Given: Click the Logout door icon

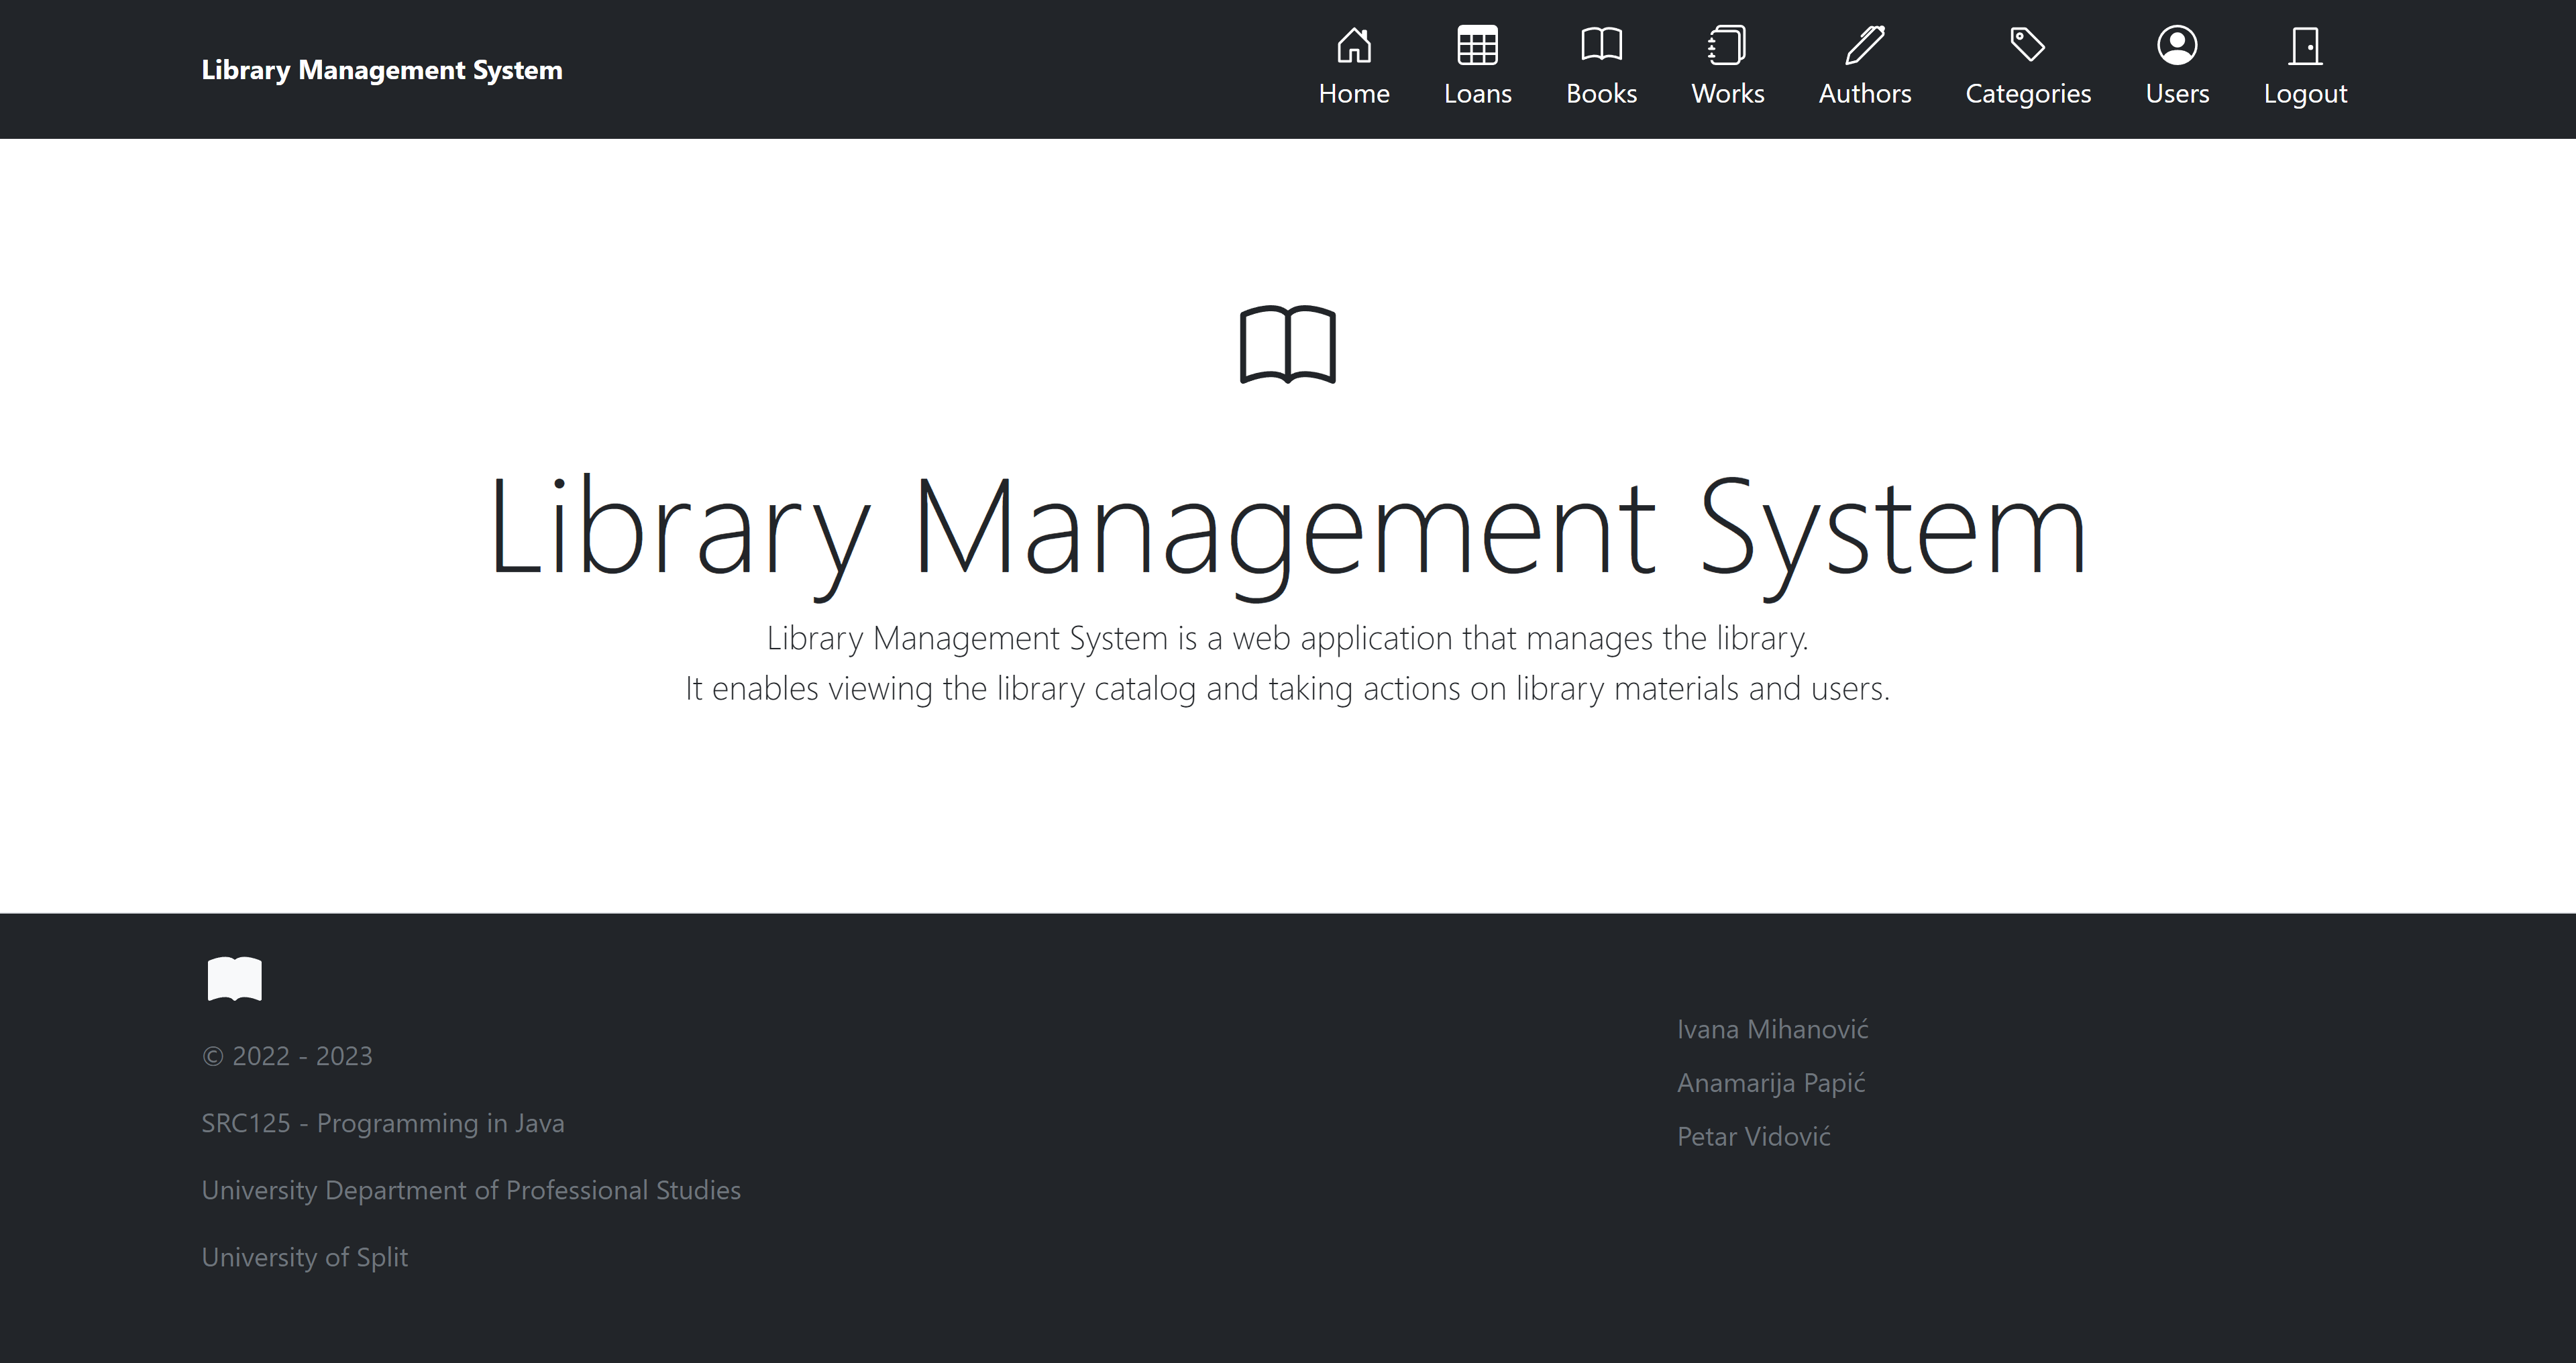Looking at the screenshot, I should (x=2305, y=45).
